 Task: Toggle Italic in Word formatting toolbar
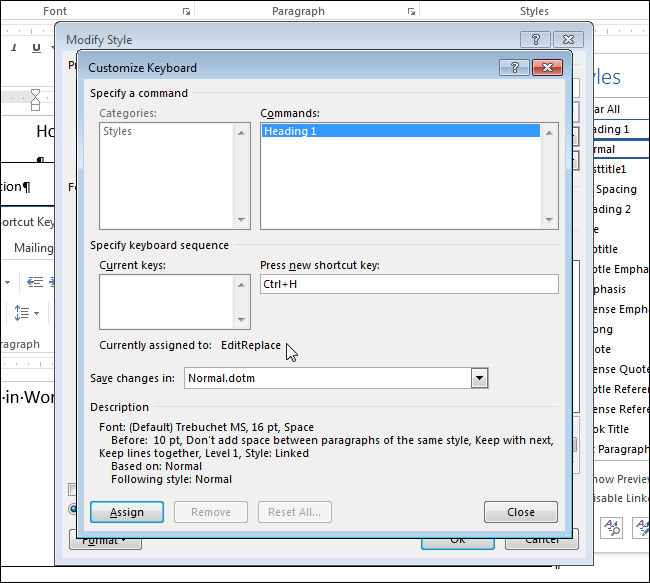[x=14, y=48]
